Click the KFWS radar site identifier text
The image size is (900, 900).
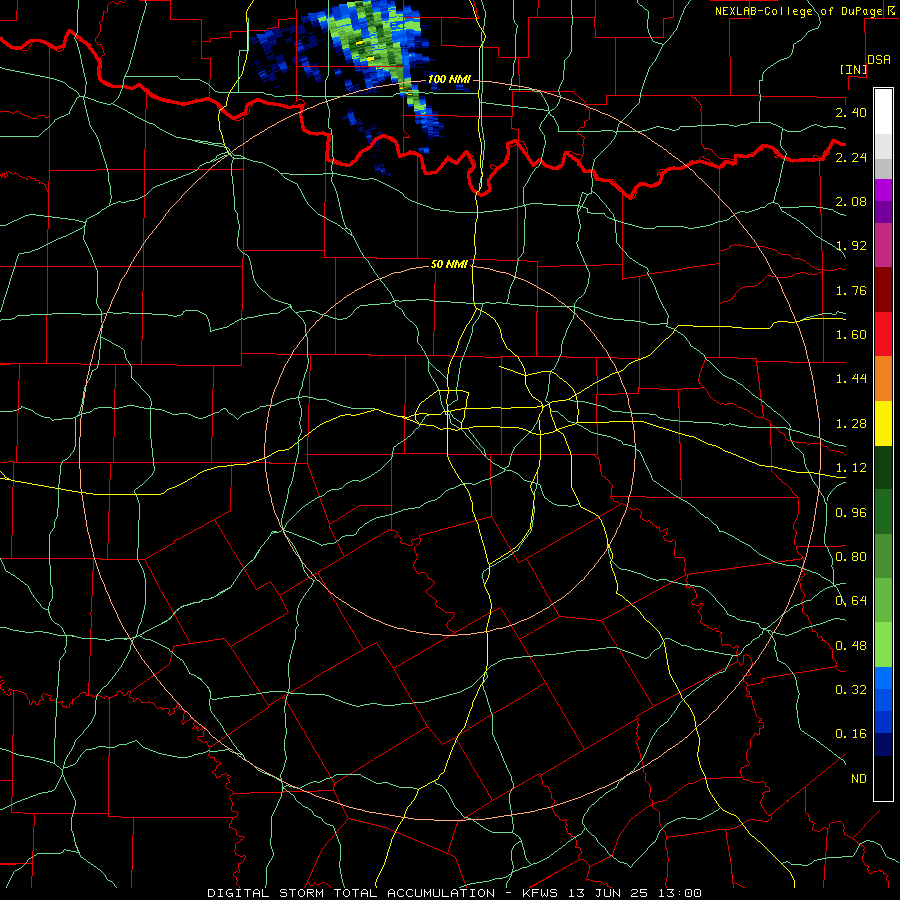pyautogui.click(x=542, y=893)
